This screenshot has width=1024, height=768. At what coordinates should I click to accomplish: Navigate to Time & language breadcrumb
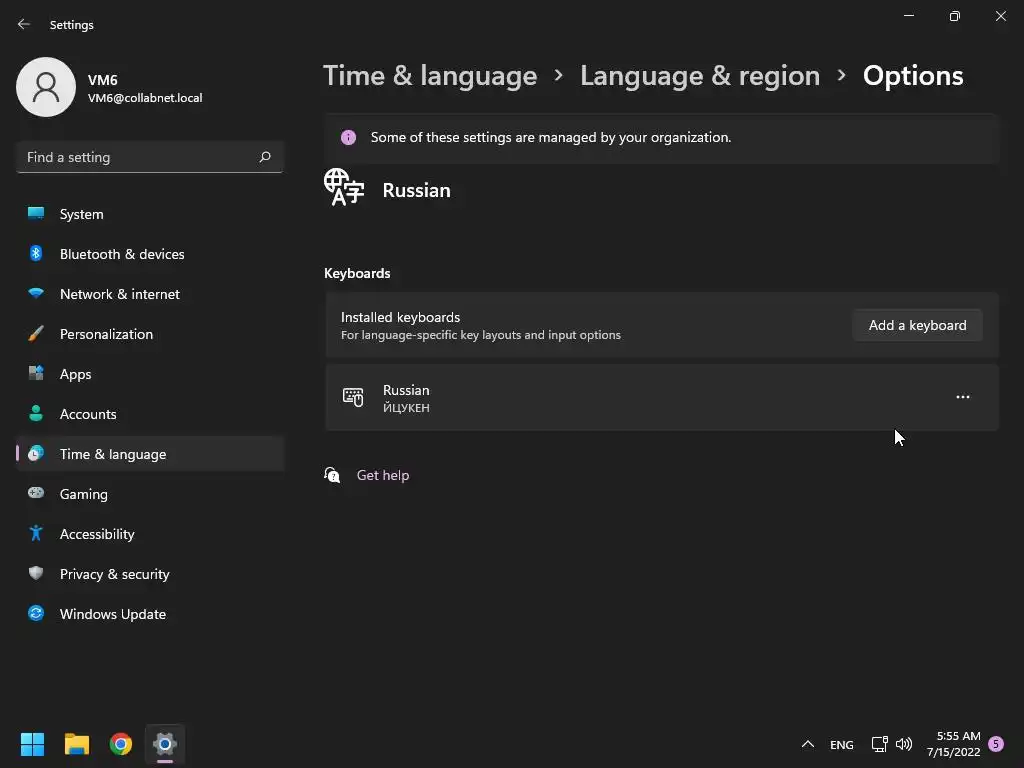(430, 76)
